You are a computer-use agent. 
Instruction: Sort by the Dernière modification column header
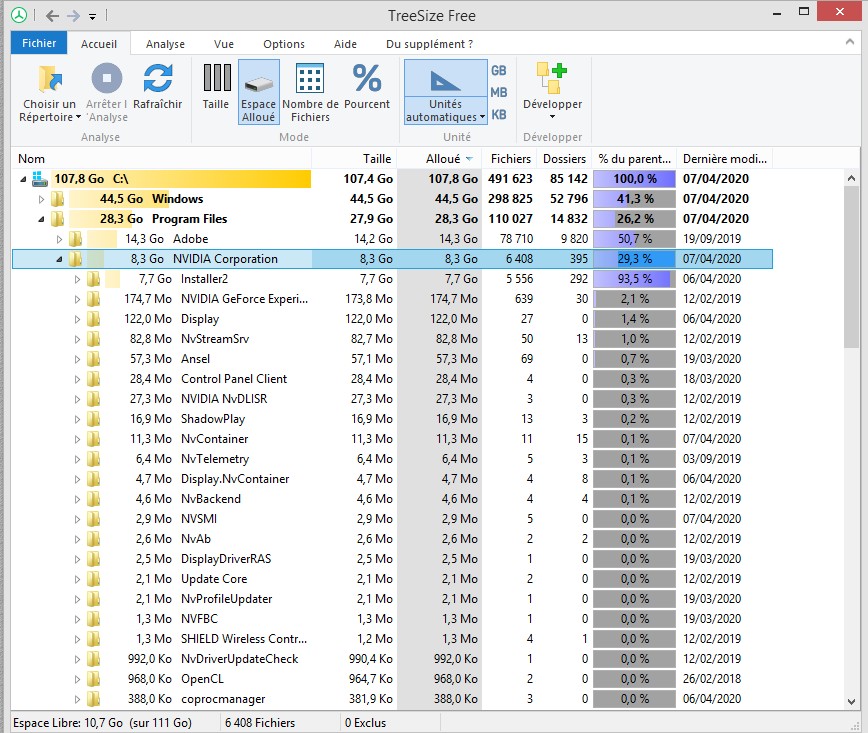click(x=725, y=159)
